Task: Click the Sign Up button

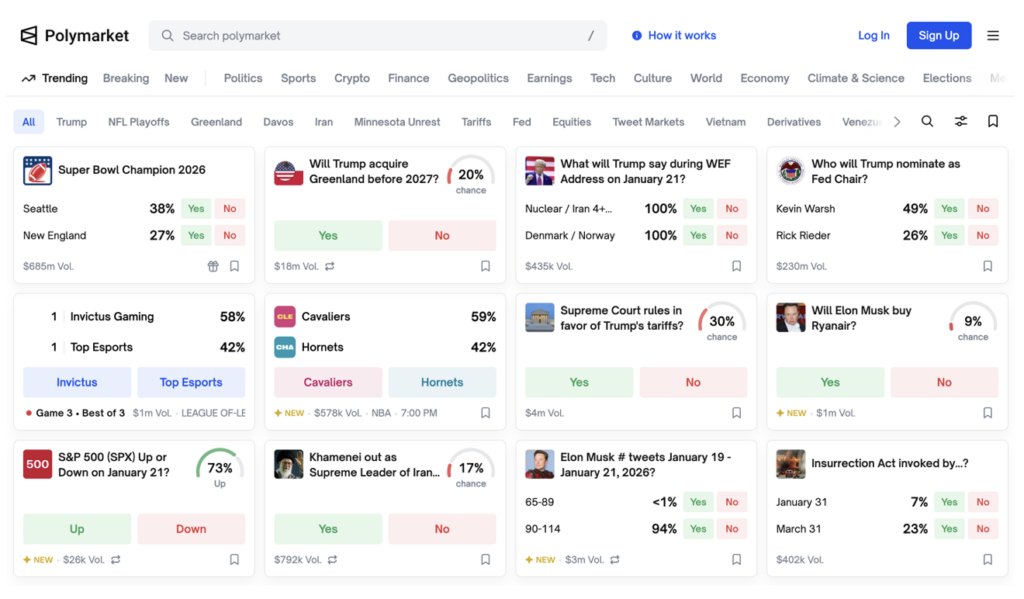Action: (x=938, y=36)
